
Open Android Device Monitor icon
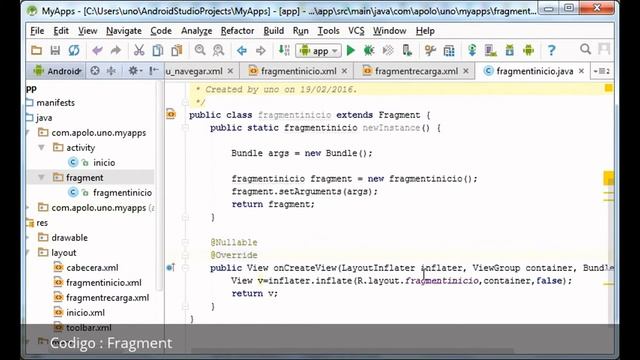(529, 50)
